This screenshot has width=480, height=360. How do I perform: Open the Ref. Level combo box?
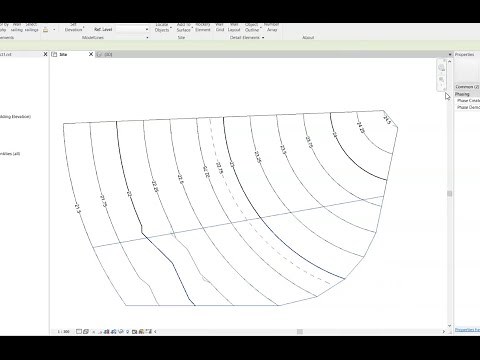coord(132,29)
